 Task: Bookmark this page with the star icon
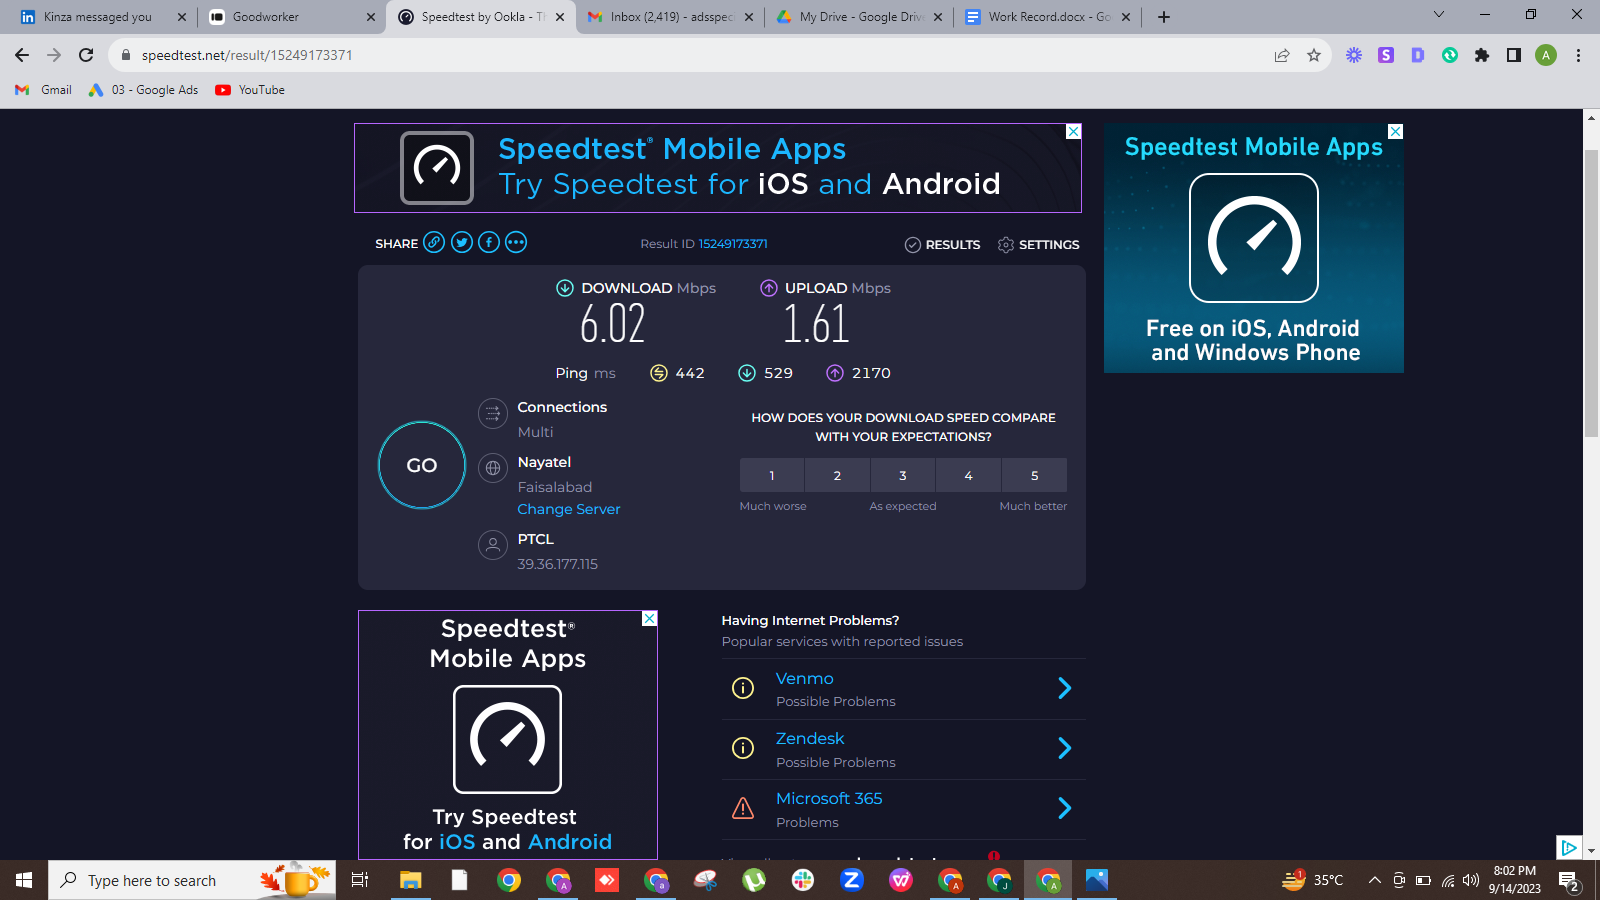click(1314, 55)
